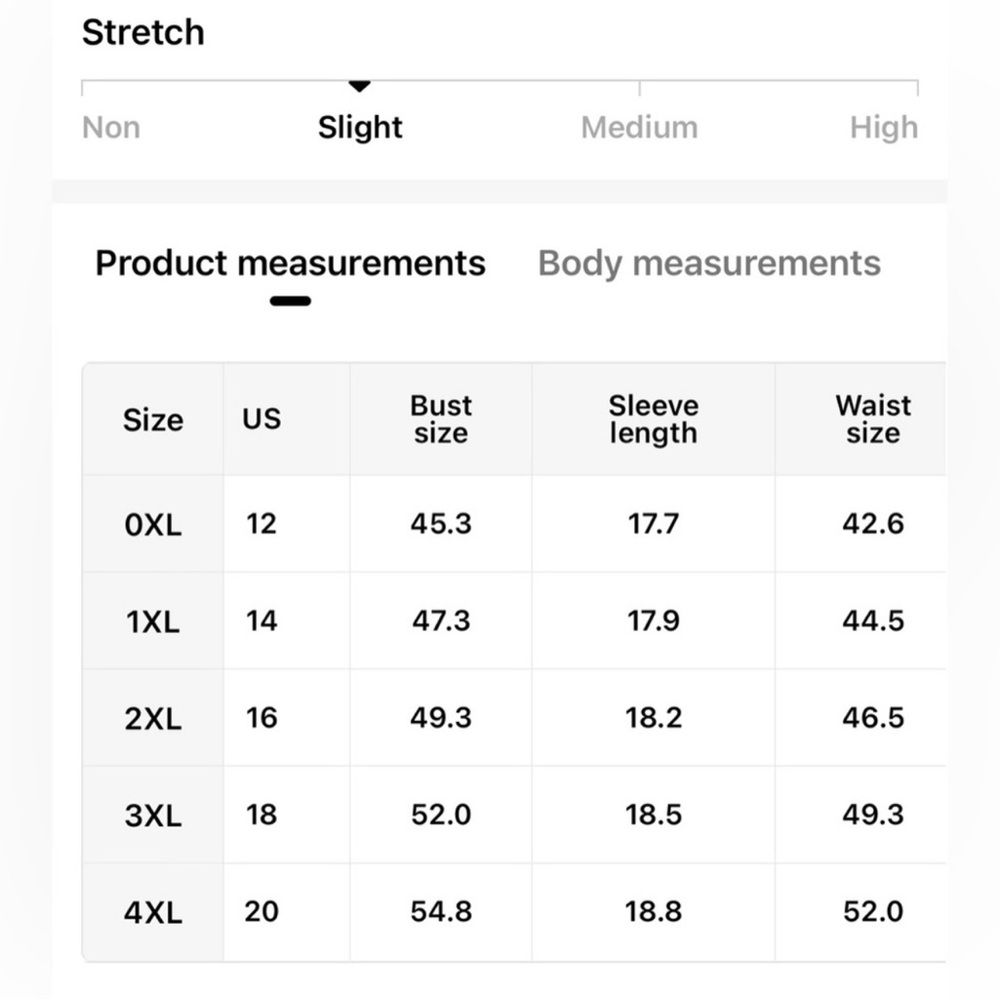Select the 0XL size row
Viewport: 1000px width, 1000px height.
point(514,524)
